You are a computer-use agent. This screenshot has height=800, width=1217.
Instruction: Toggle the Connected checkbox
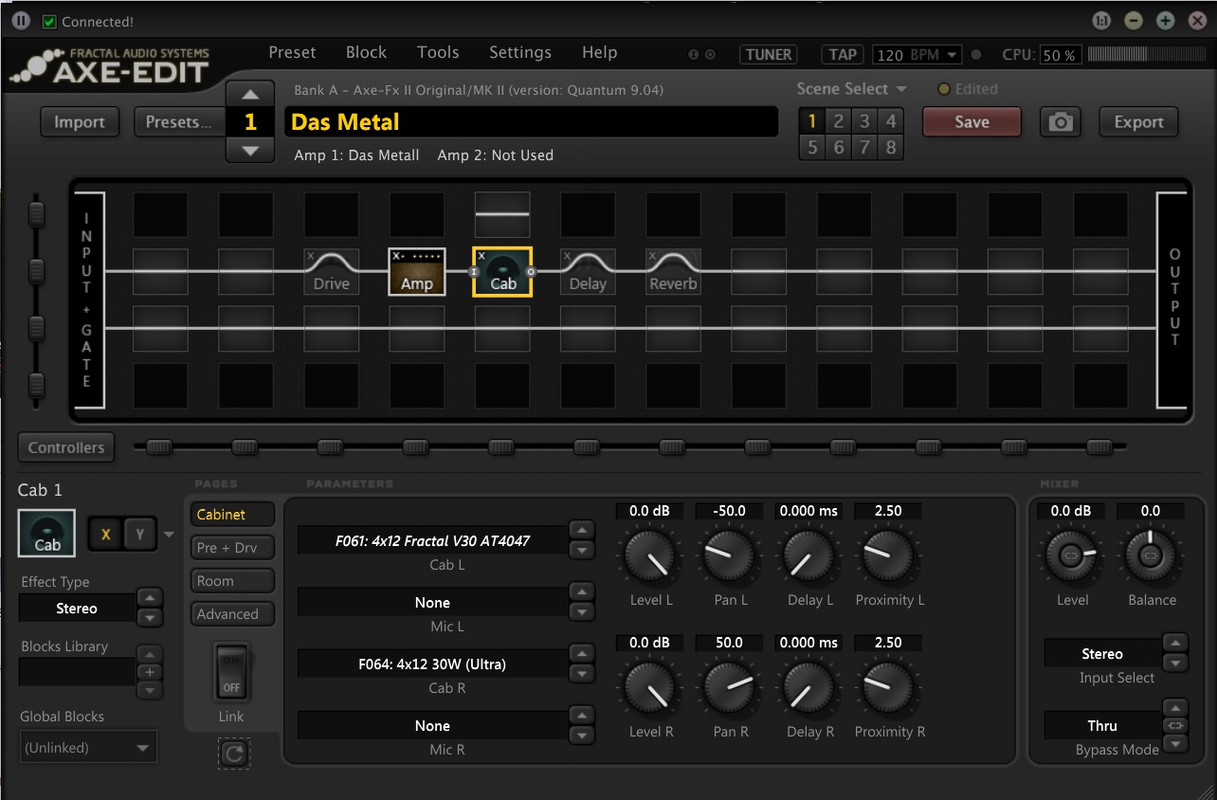click(x=50, y=21)
